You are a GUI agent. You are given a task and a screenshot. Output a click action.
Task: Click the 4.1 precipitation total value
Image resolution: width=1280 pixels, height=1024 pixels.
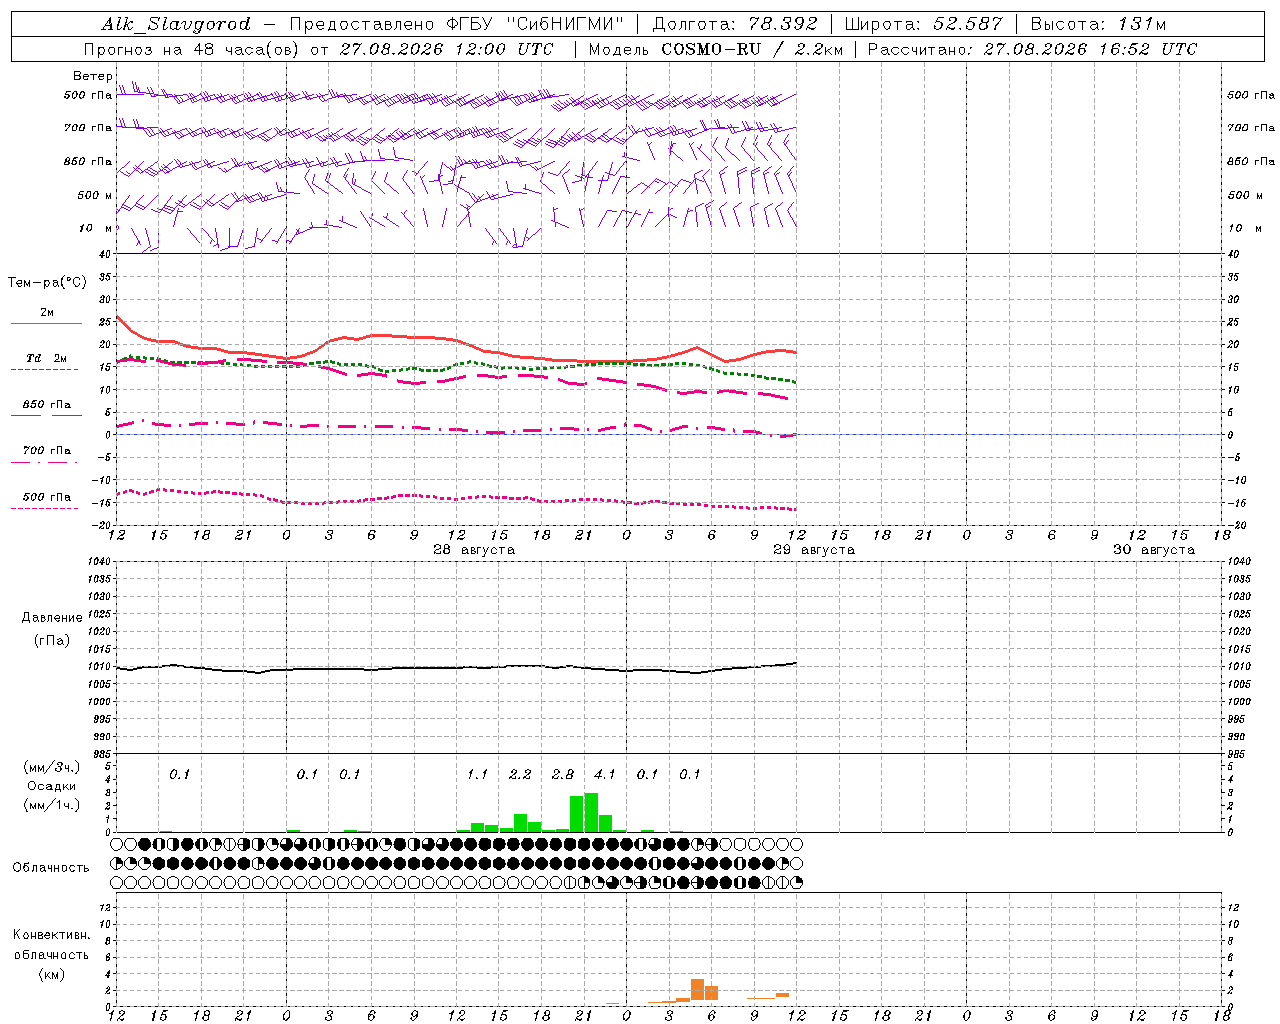(x=605, y=774)
